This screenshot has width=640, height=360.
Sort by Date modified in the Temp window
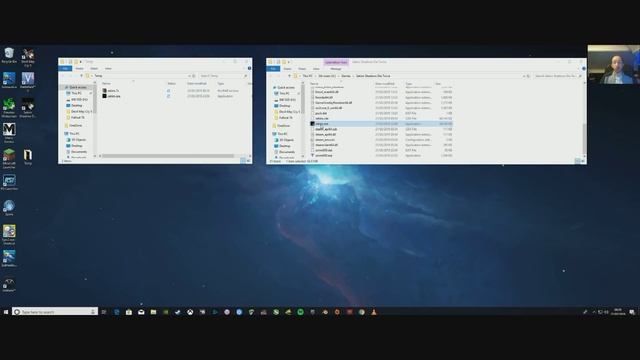point(197,84)
